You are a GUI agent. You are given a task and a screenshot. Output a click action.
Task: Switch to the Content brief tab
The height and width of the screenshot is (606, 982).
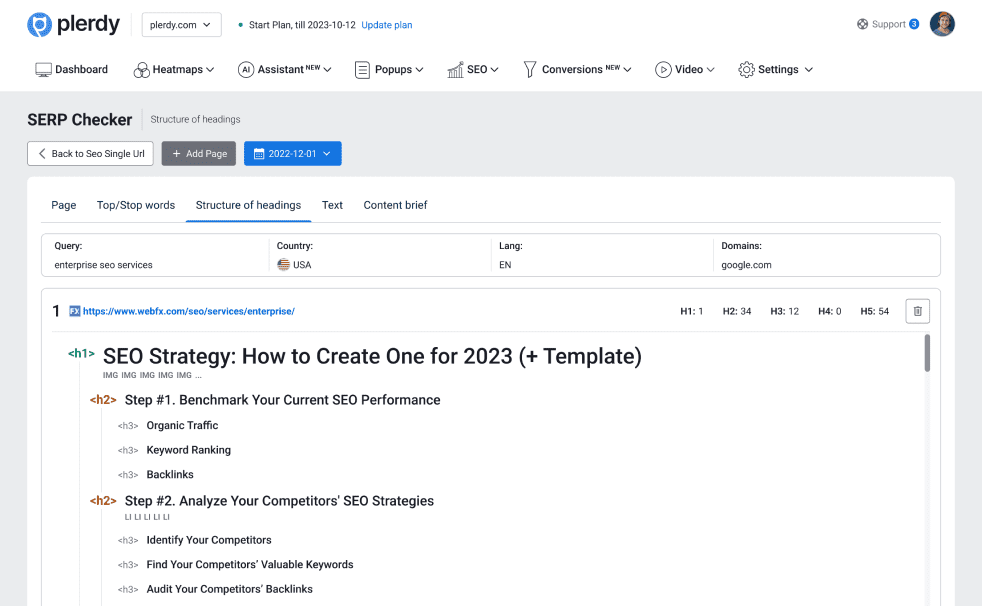[395, 205]
